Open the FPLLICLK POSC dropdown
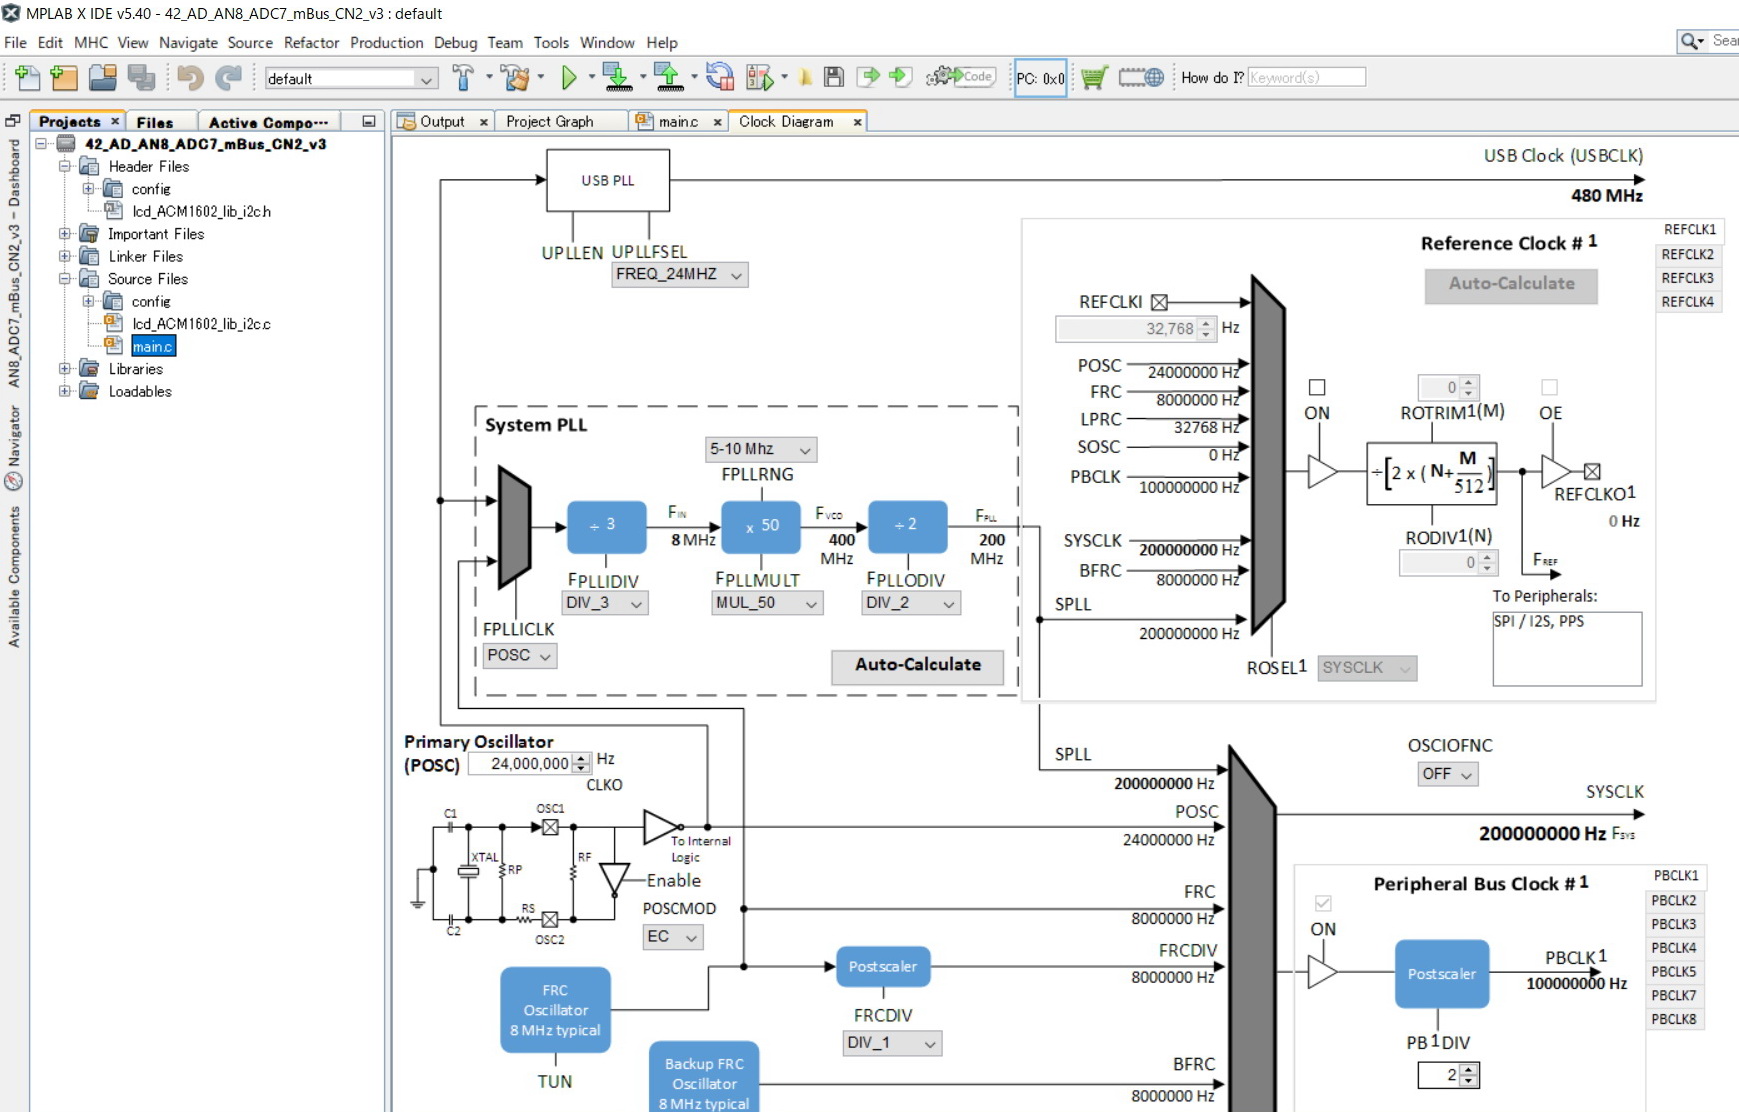Viewport: 1739px width, 1112px height. click(519, 656)
